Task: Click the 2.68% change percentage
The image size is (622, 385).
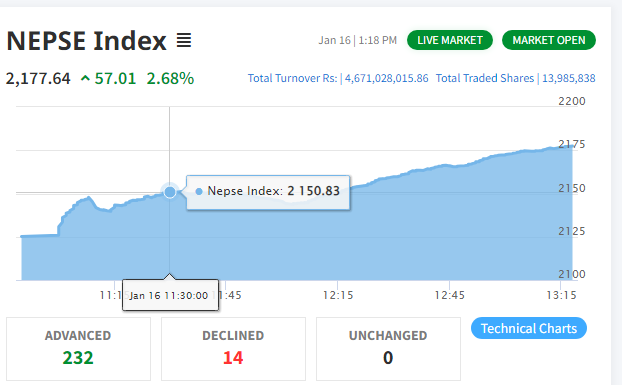Action: [x=170, y=79]
